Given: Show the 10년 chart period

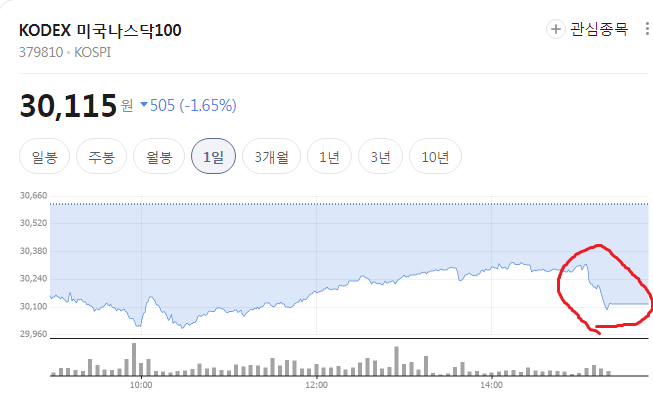Looking at the screenshot, I should 435,157.
